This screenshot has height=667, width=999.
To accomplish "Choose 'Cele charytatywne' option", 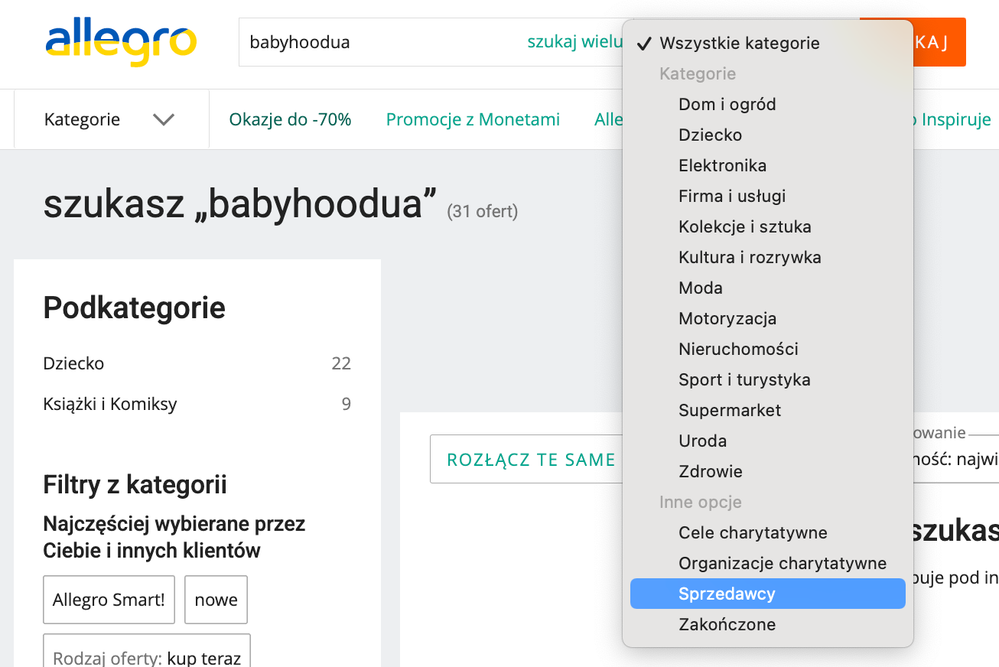I will pos(767,533).
